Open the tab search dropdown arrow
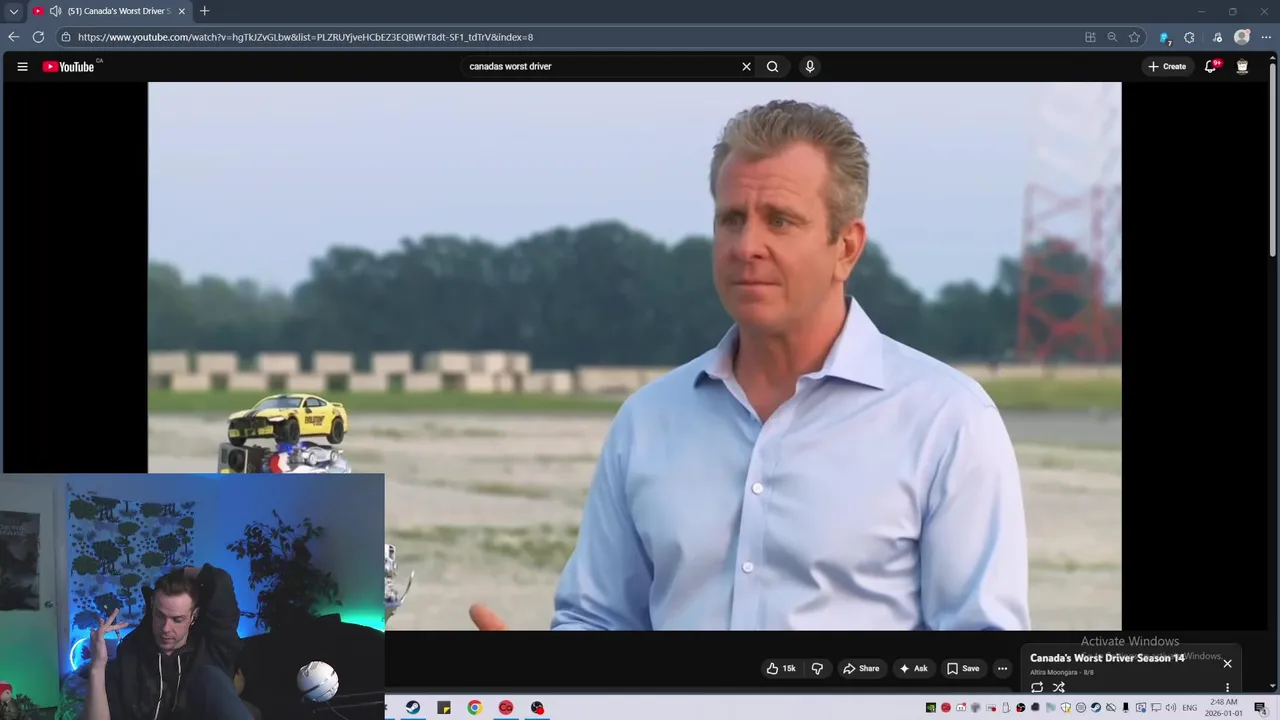 [x=13, y=11]
